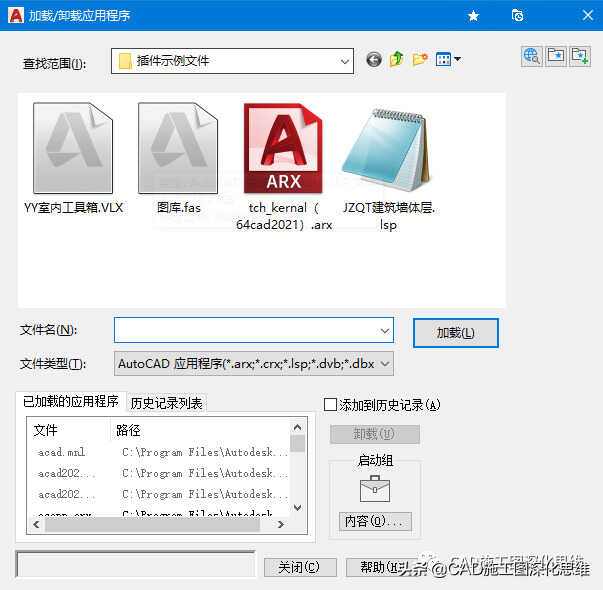Close the Load/Unload Applications dialog

pos(588,15)
